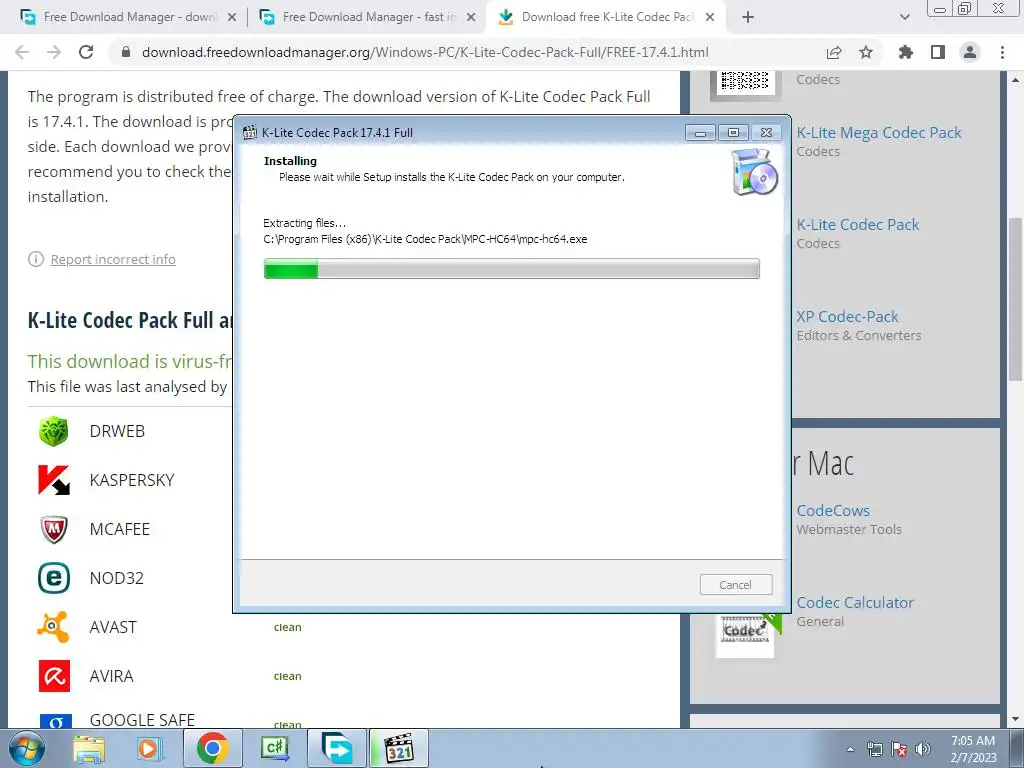Close the first Free Download Manager tab
The image size is (1024, 768).
click(232, 18)
